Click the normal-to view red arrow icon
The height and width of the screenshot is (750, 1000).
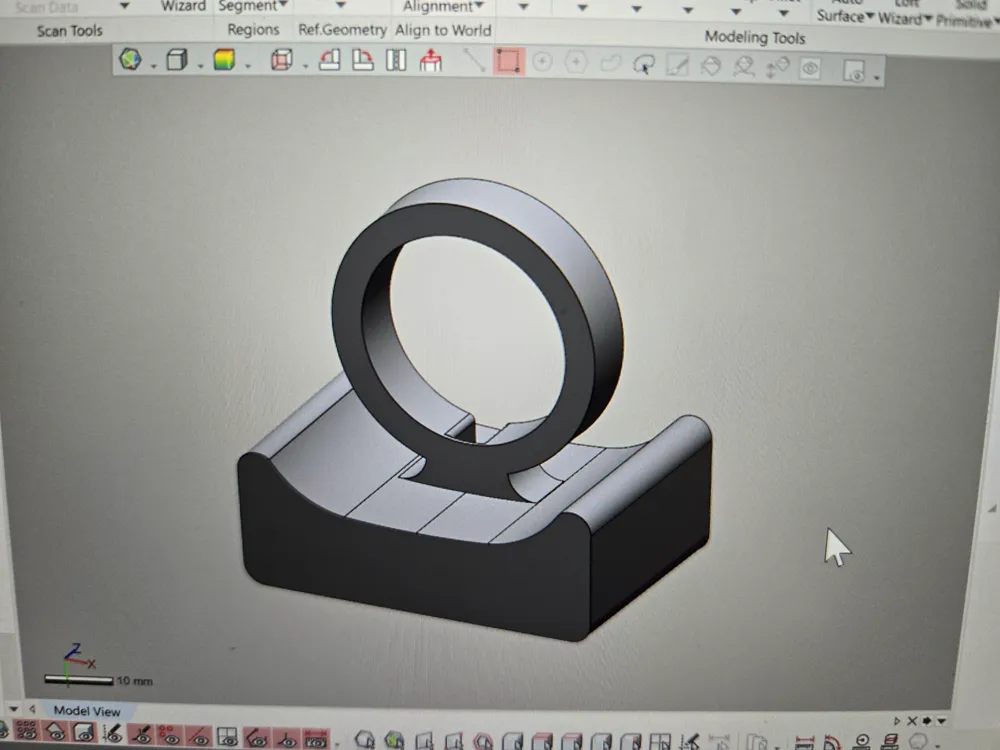(430, 61)
